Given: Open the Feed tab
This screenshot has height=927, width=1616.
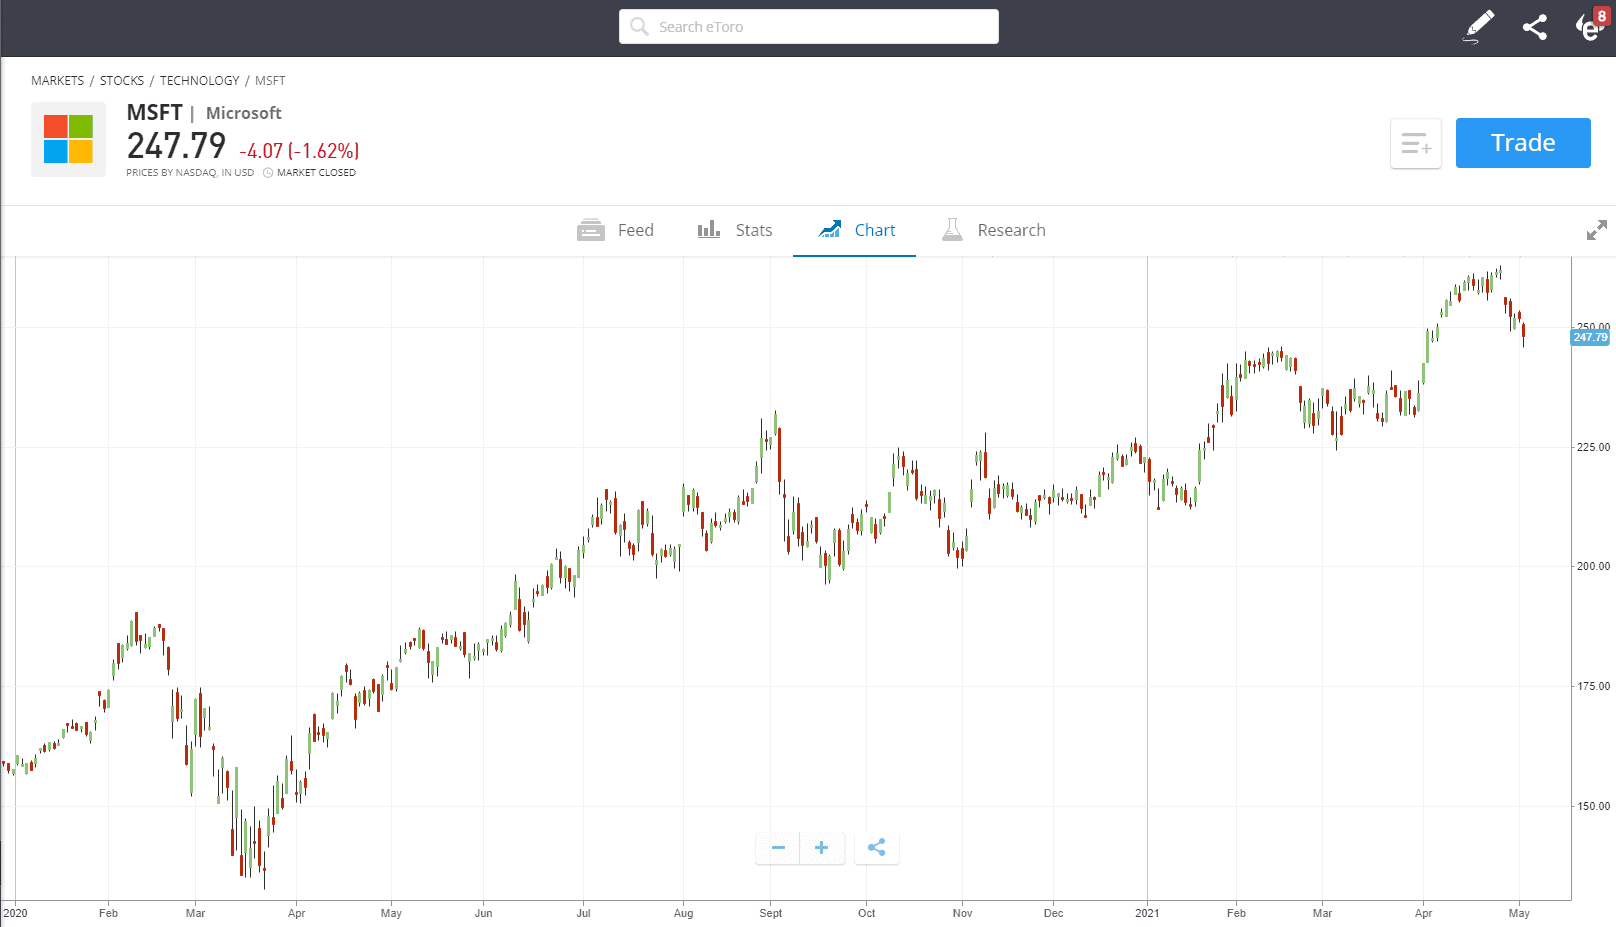Looking at the screenshot, I should click(x=615, y=230).
